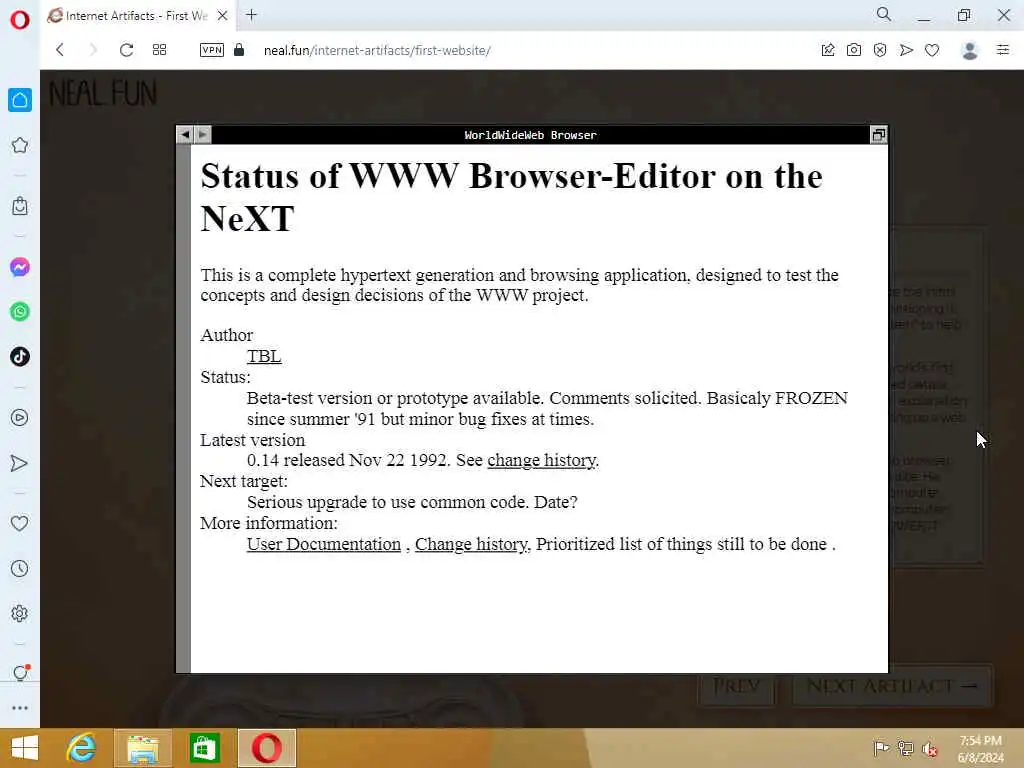Viewport: 1024px width, 768px height.
Task: Open the User Documentation link
Action: [x=324, y=544]
